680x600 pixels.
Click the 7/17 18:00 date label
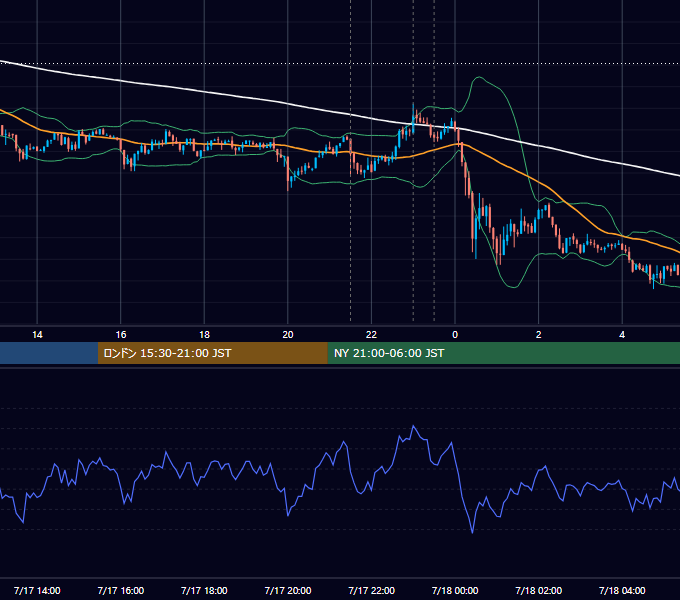pos(204,590)
